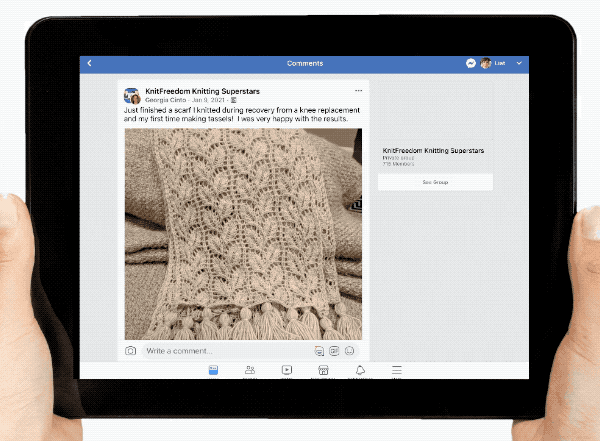600x441 pixels.
Task: Attach a photo with the camera icon
Action: (130, 351)
